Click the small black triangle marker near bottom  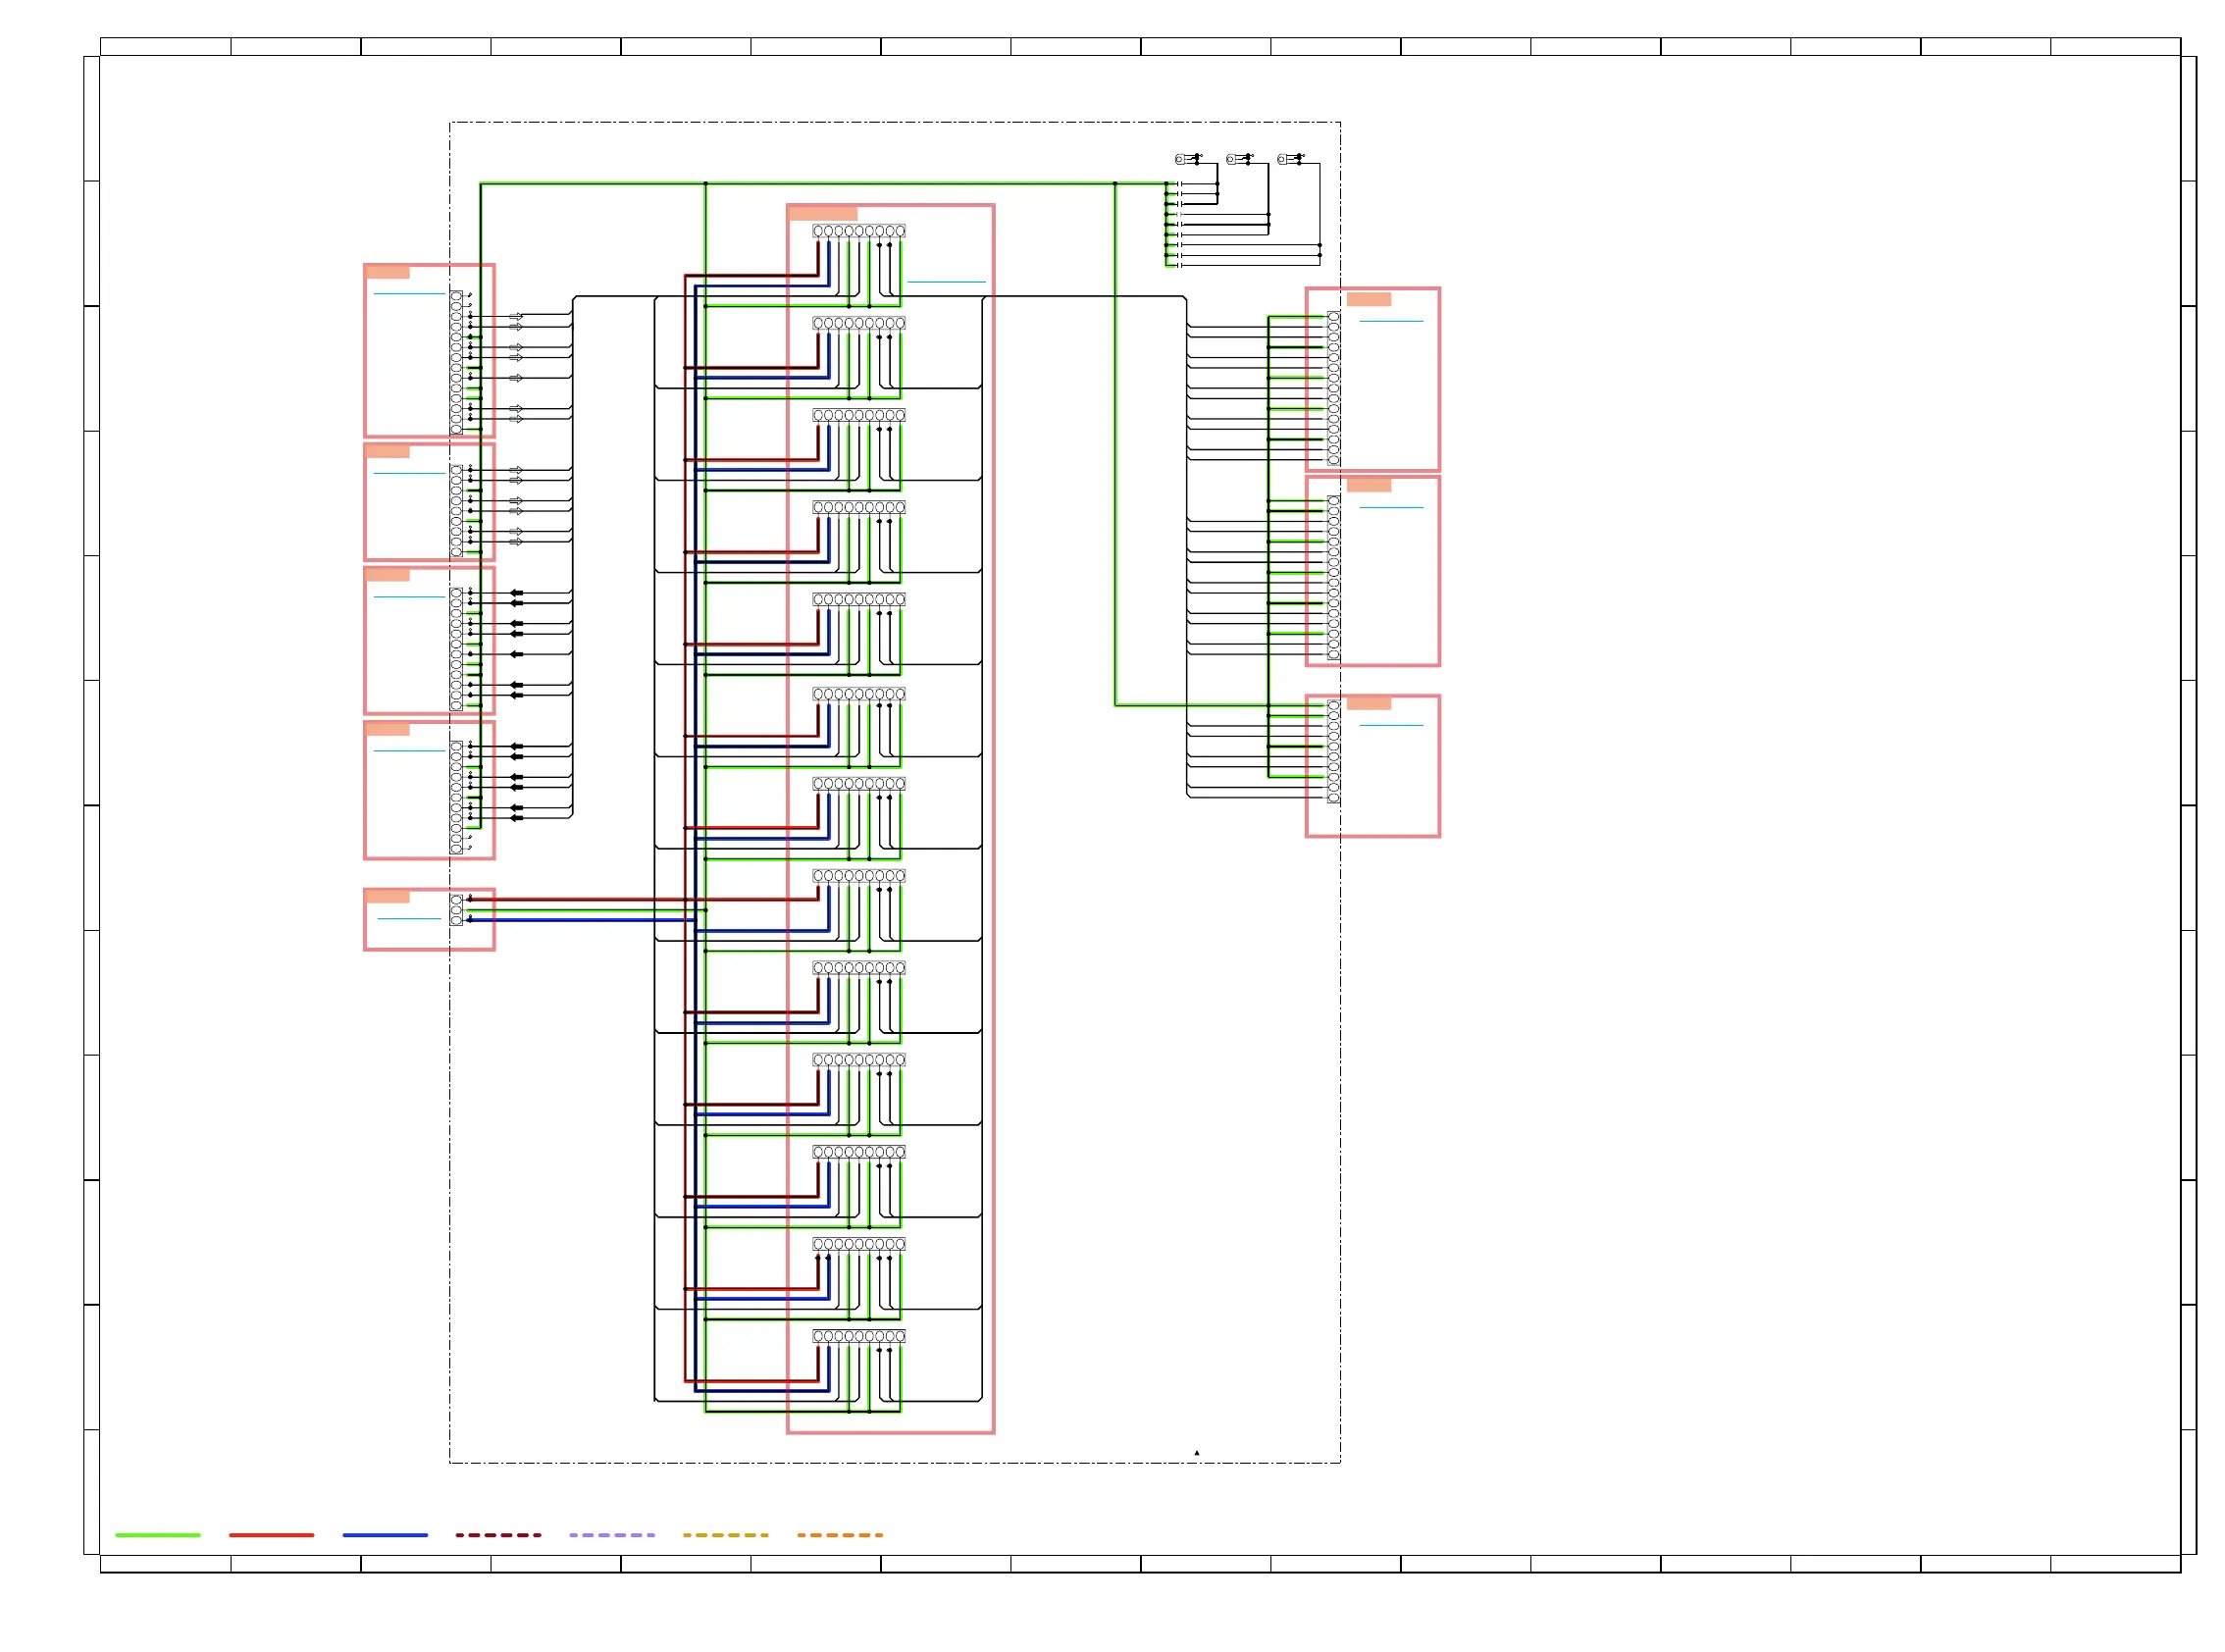(1196, 1453)
